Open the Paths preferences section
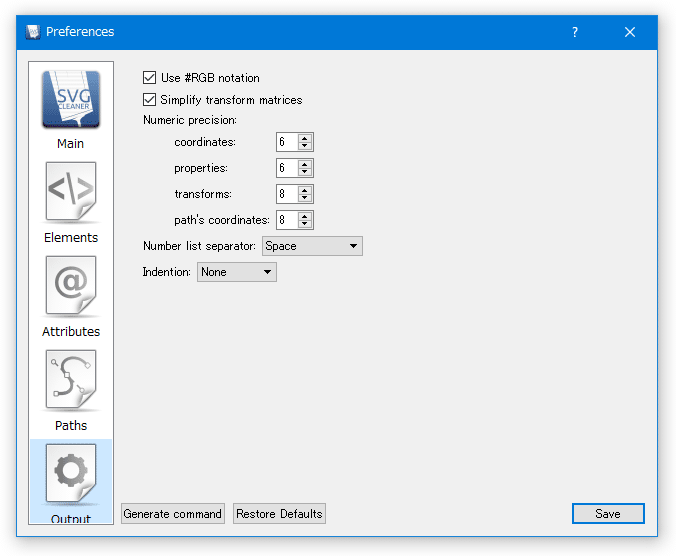Image resolution: width=676 pixels, height=556 pixels. (71, 392)
